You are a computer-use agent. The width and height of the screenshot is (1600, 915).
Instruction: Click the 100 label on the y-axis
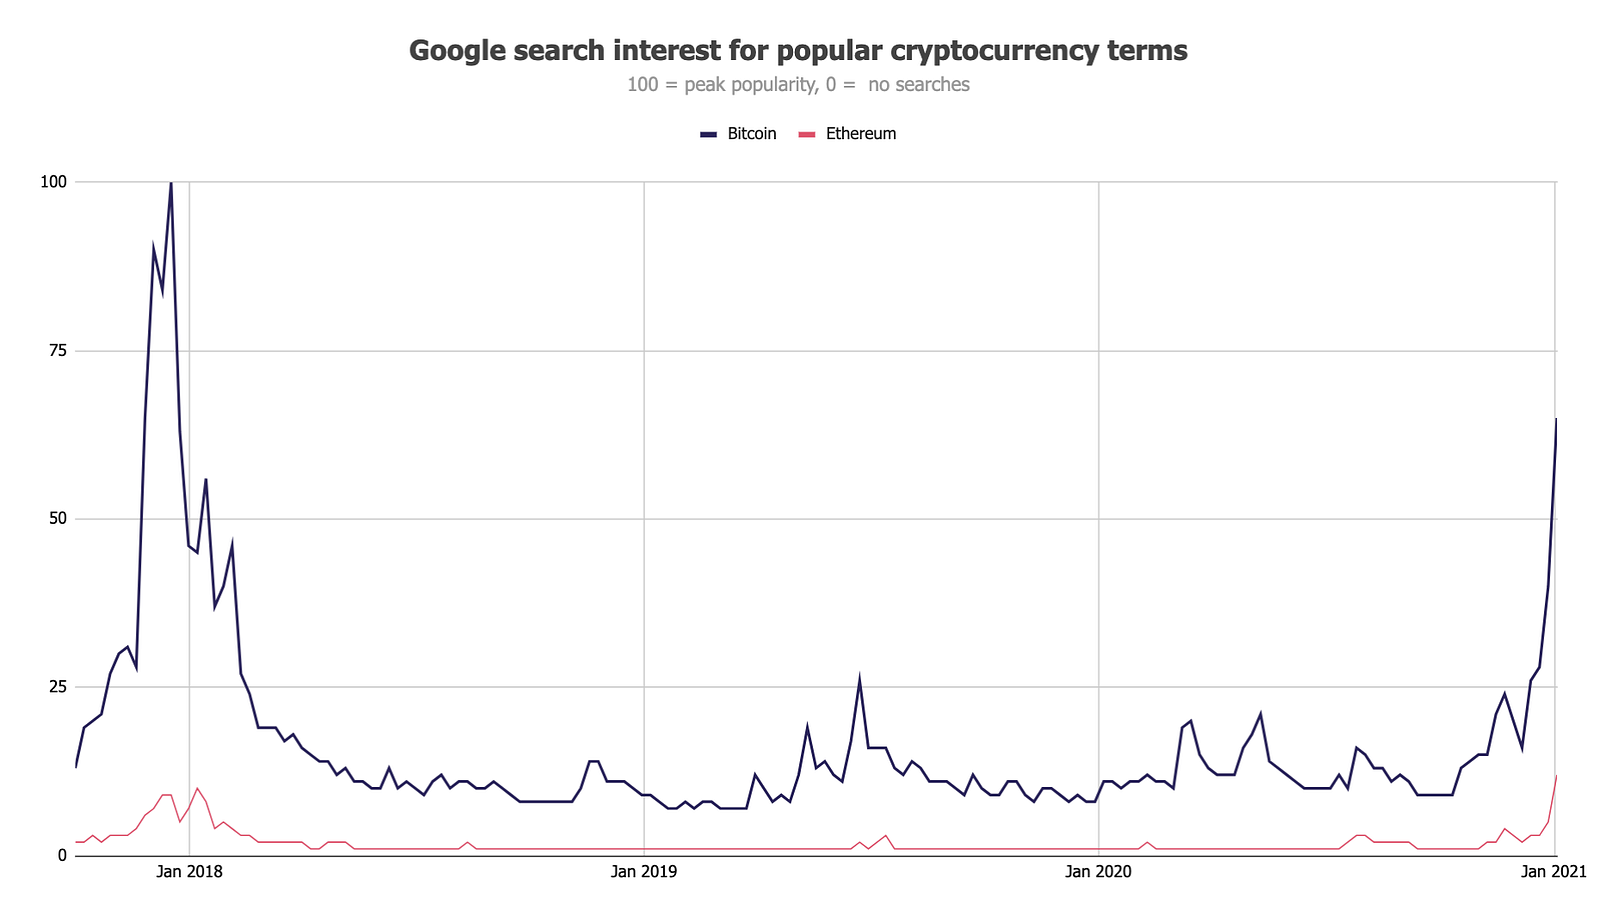53,182
